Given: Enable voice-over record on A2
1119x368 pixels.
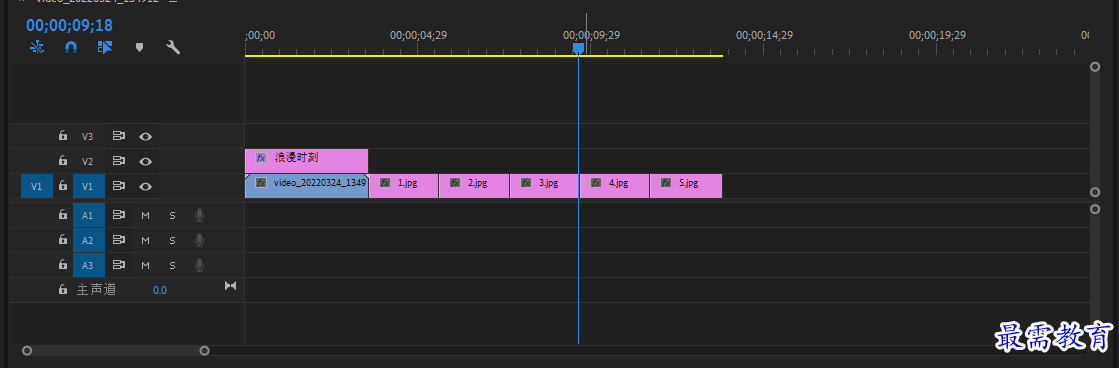Looking at the screenshot, I should tap(200, 240).
